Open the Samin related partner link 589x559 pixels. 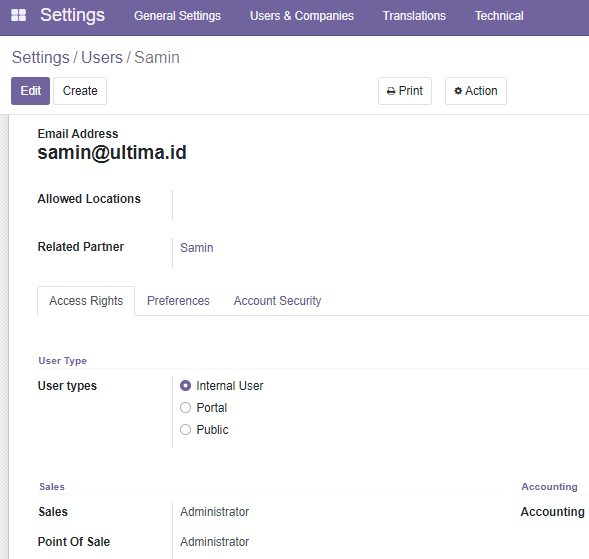click(197, 248)
